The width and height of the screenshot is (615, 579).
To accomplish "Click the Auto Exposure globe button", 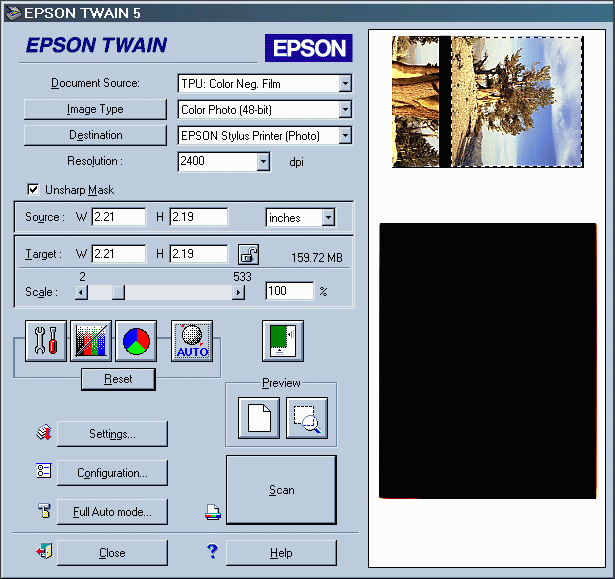I will [192, 341].
